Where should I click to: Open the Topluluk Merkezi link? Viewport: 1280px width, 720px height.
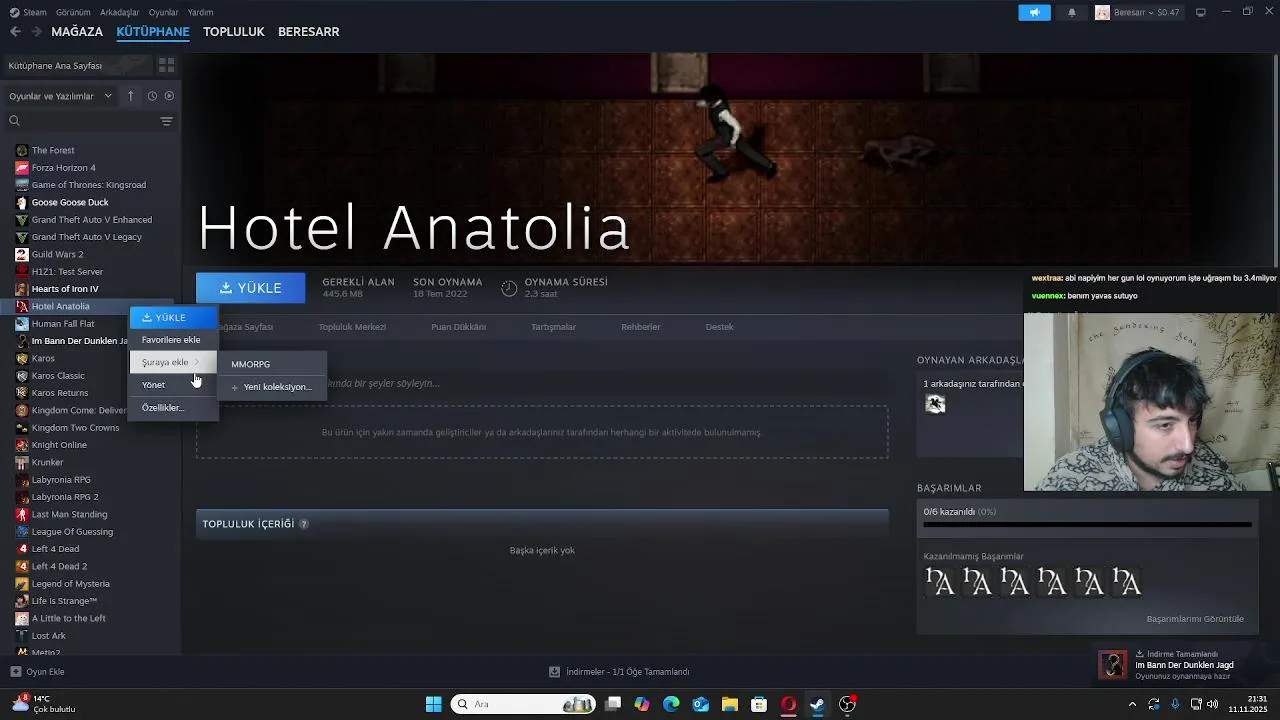pyautogui.click(x=352, y=327)
